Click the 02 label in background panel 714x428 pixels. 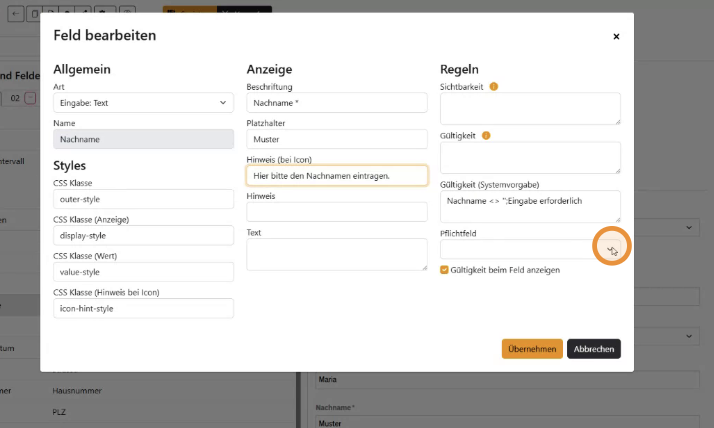coord(15,98)
